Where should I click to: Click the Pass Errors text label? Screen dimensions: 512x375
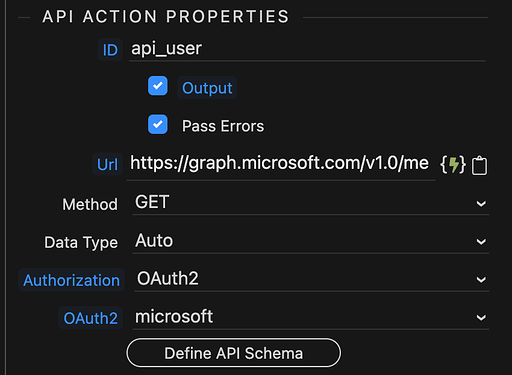pos(223,126)
